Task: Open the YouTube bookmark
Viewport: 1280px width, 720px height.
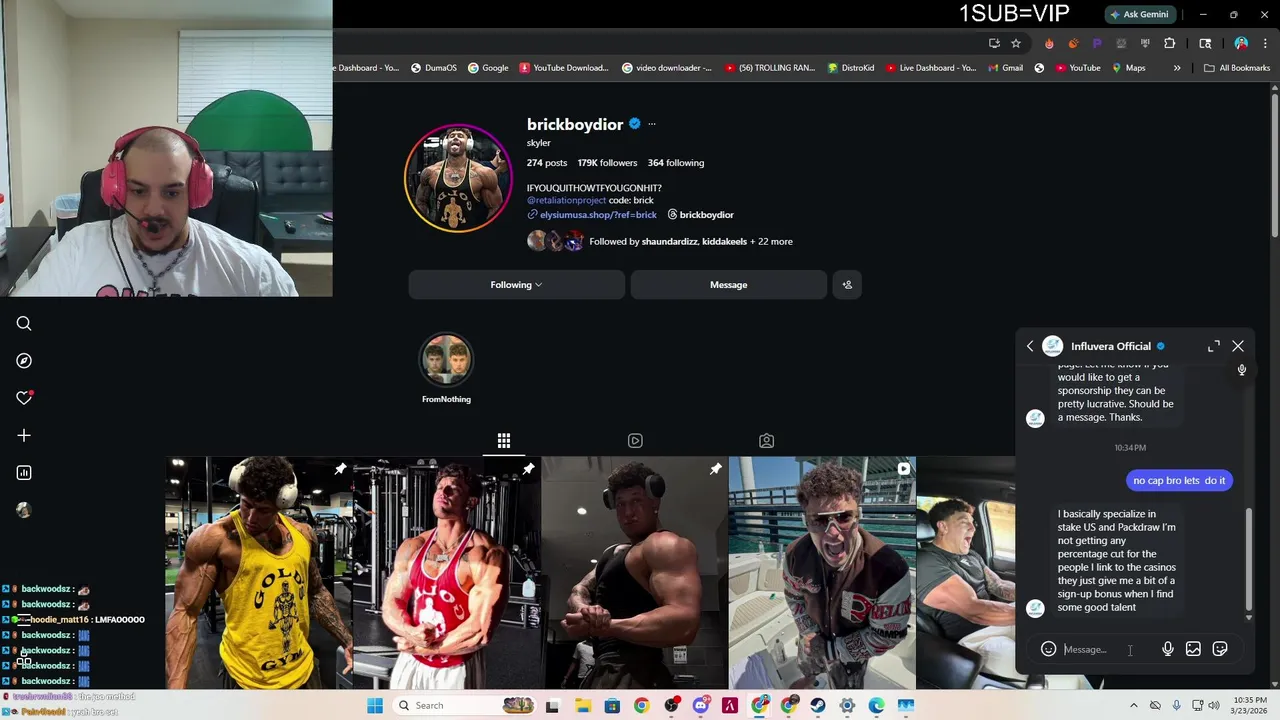Action: tap(1077, 68)
